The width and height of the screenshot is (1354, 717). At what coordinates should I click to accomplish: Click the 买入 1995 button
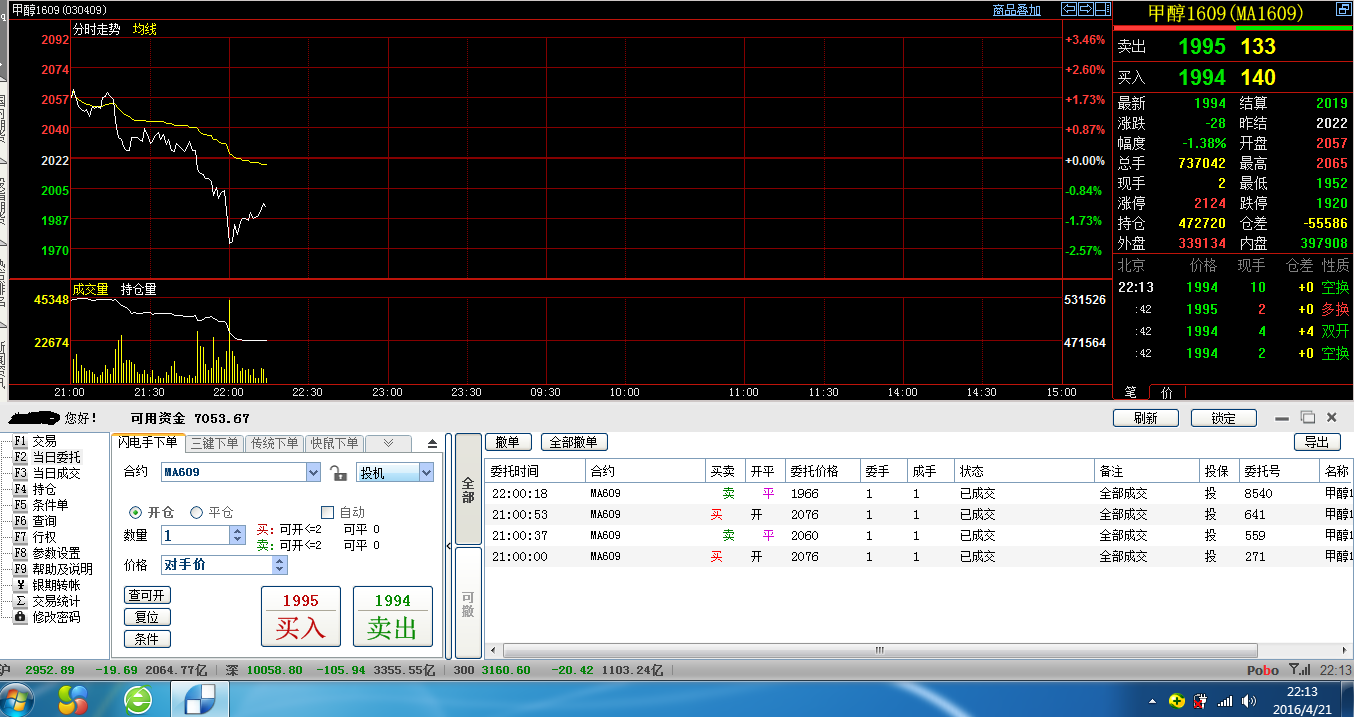coord(300,616)
